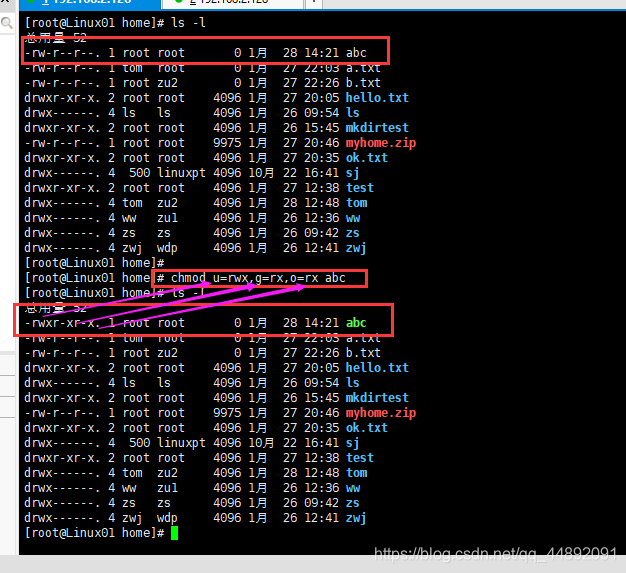Viewport: 626px width, 573px height.
Task: Click blue sj directory name in second listing
Action: pos(353,443)
